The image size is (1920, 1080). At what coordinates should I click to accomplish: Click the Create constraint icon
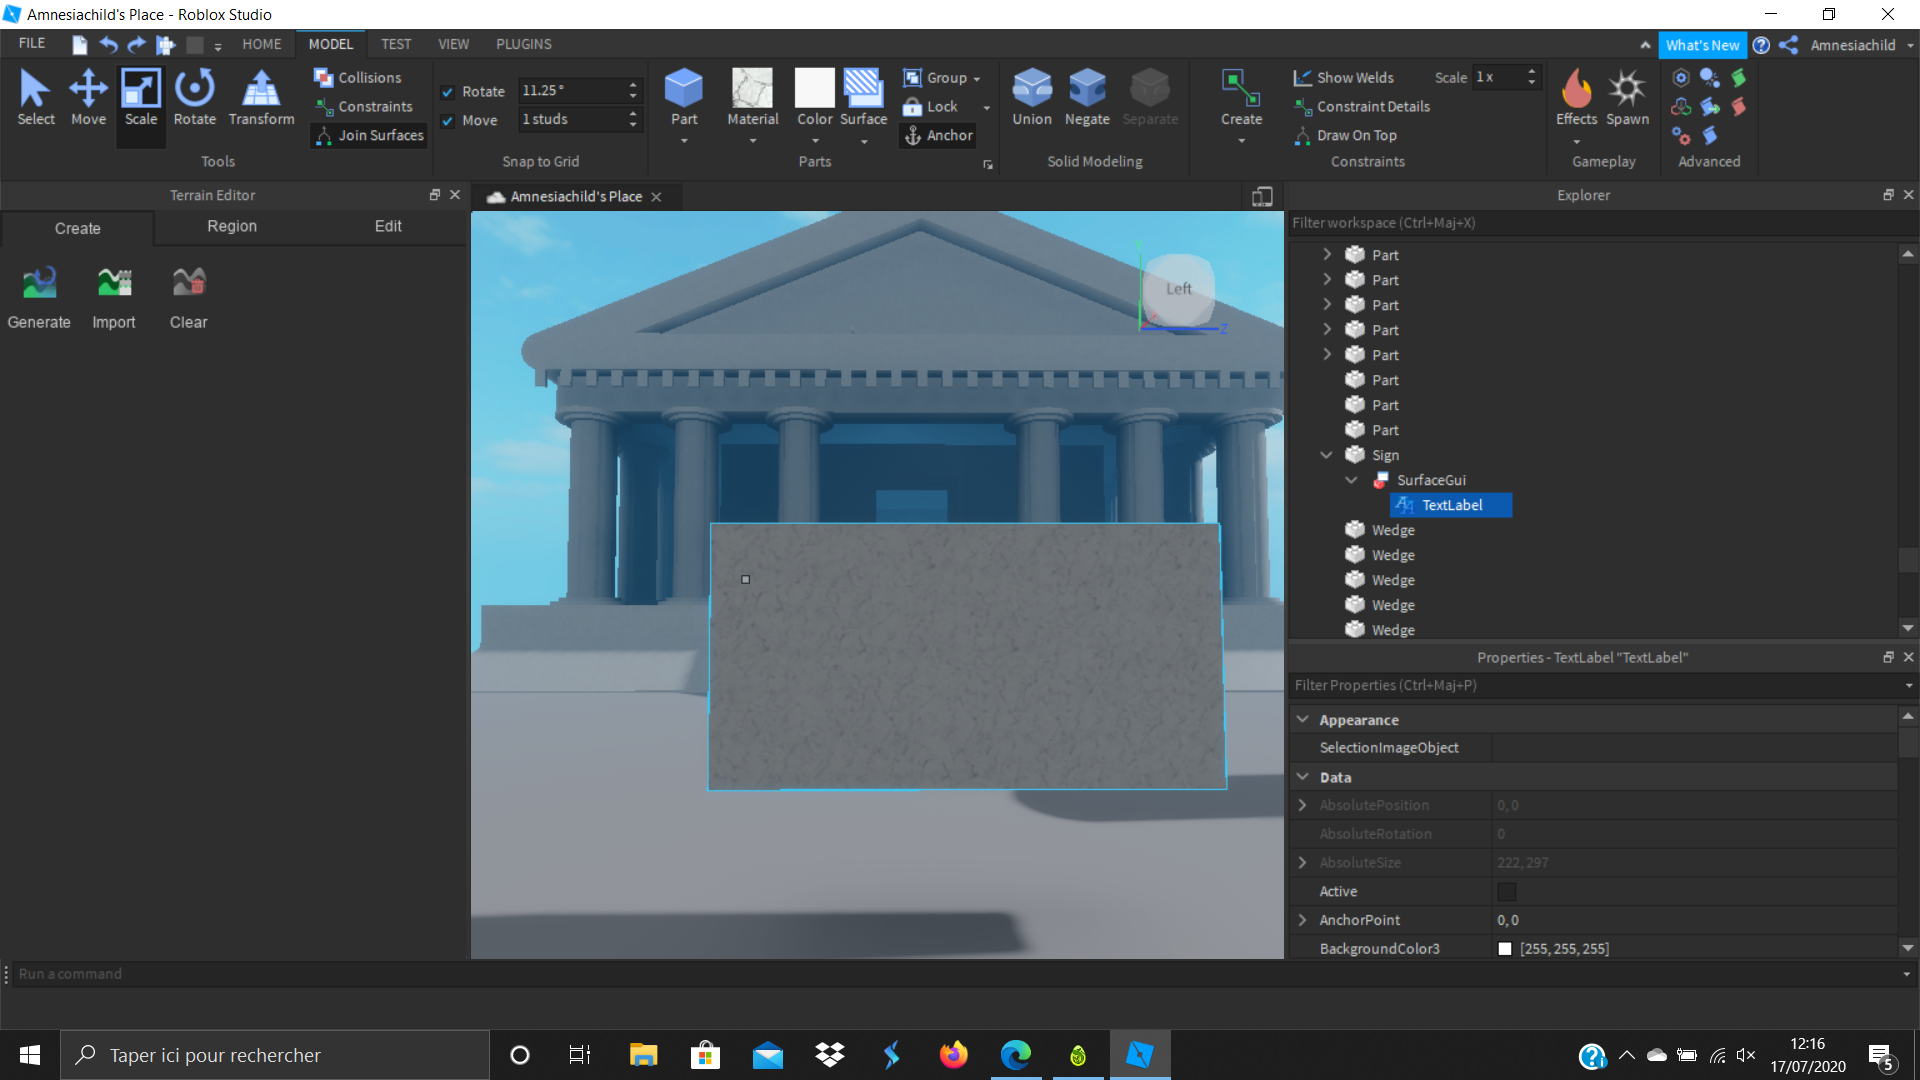1241,98
